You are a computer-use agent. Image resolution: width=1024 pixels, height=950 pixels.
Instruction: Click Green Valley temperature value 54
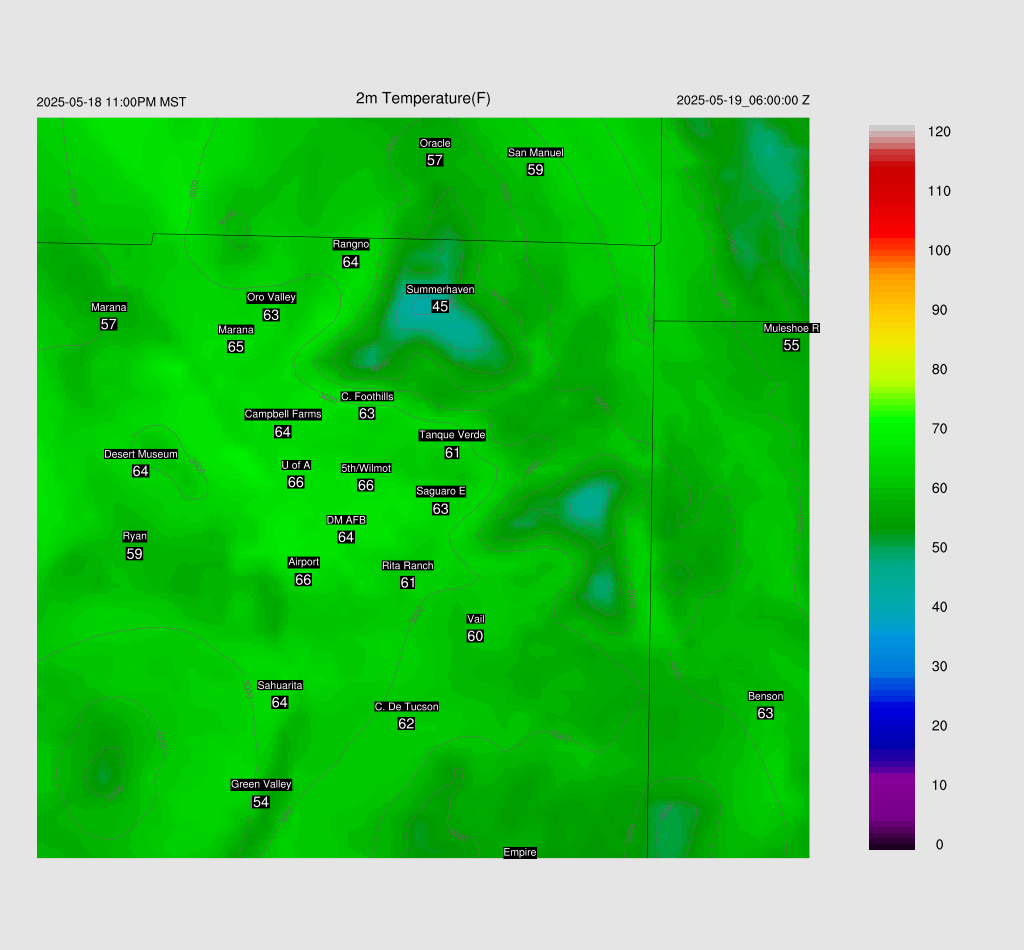pyautogui.click(x=261, y=802)
